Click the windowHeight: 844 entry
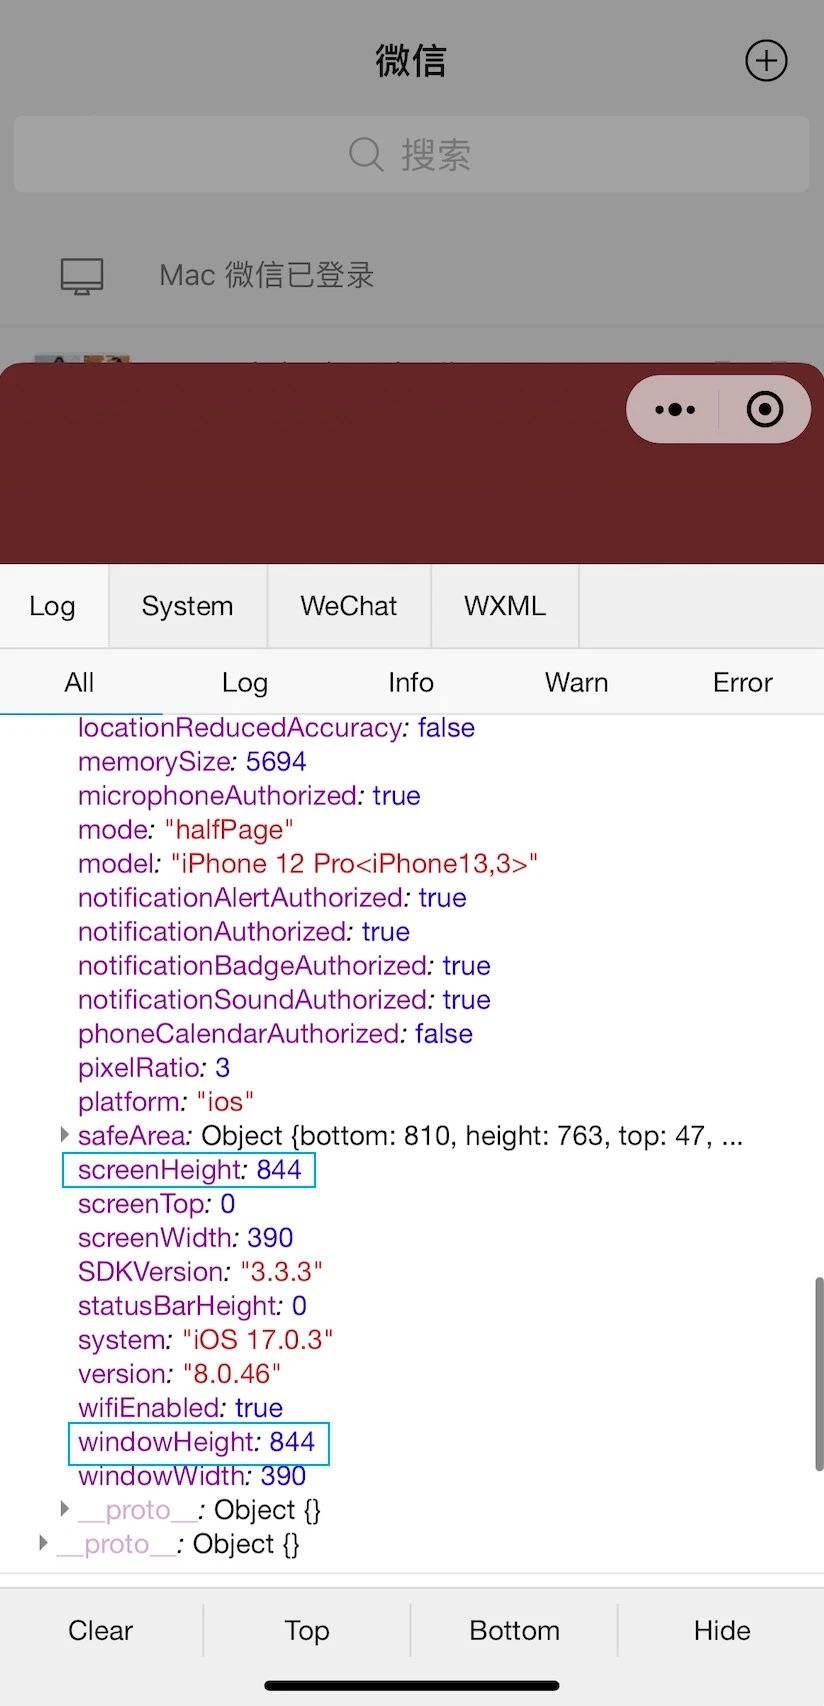Viewport: 824px width, 1706px height. (196, 1442)
